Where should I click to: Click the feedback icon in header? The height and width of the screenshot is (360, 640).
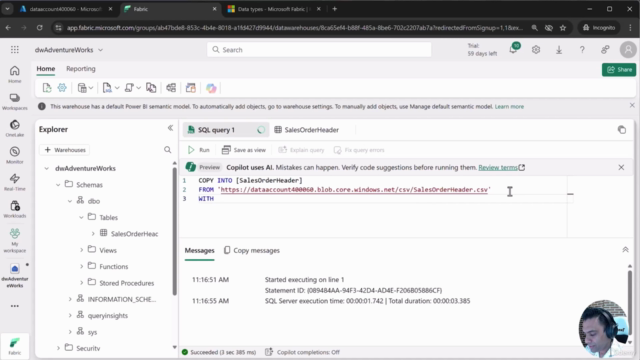pos(605,50)
